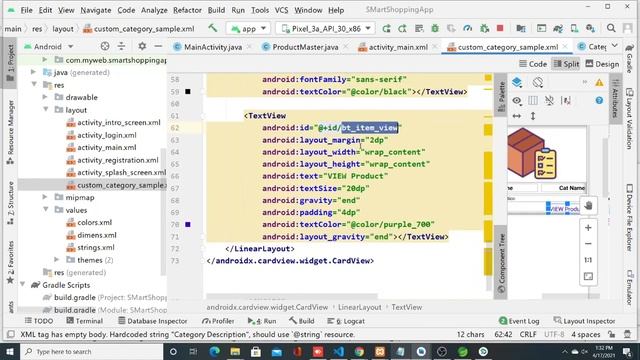Switch editor to Code view

pos(533,64)
